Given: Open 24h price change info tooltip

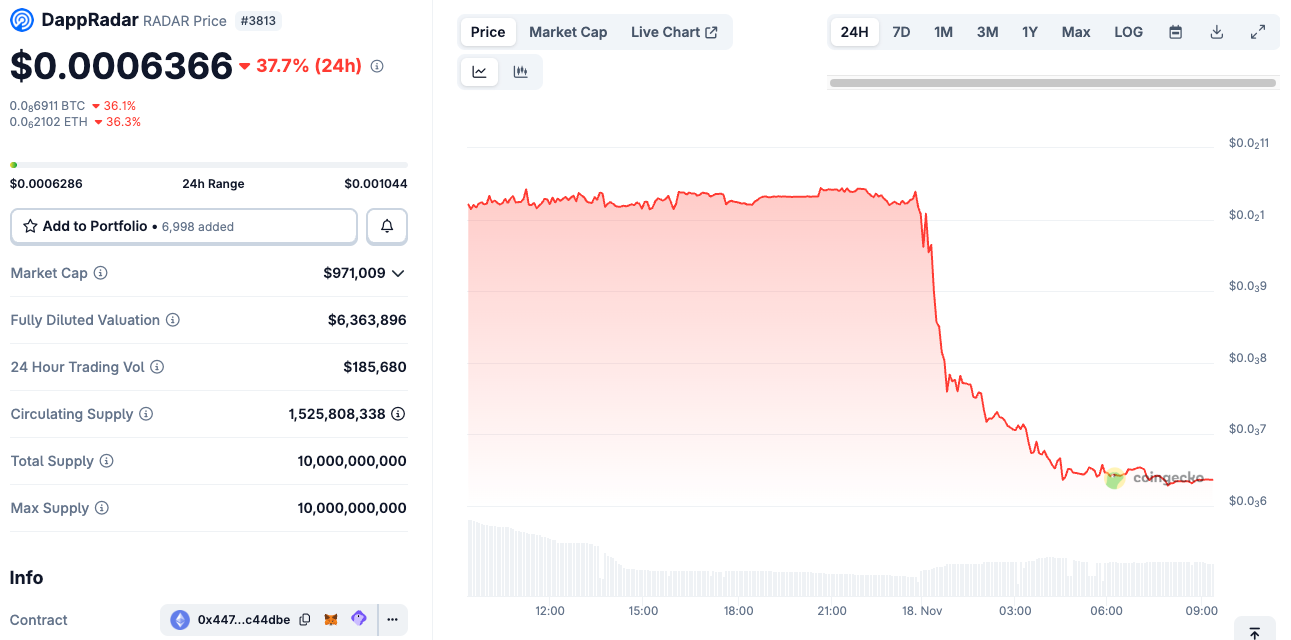Looking at the screenshot, I should (x=376, y=66).
